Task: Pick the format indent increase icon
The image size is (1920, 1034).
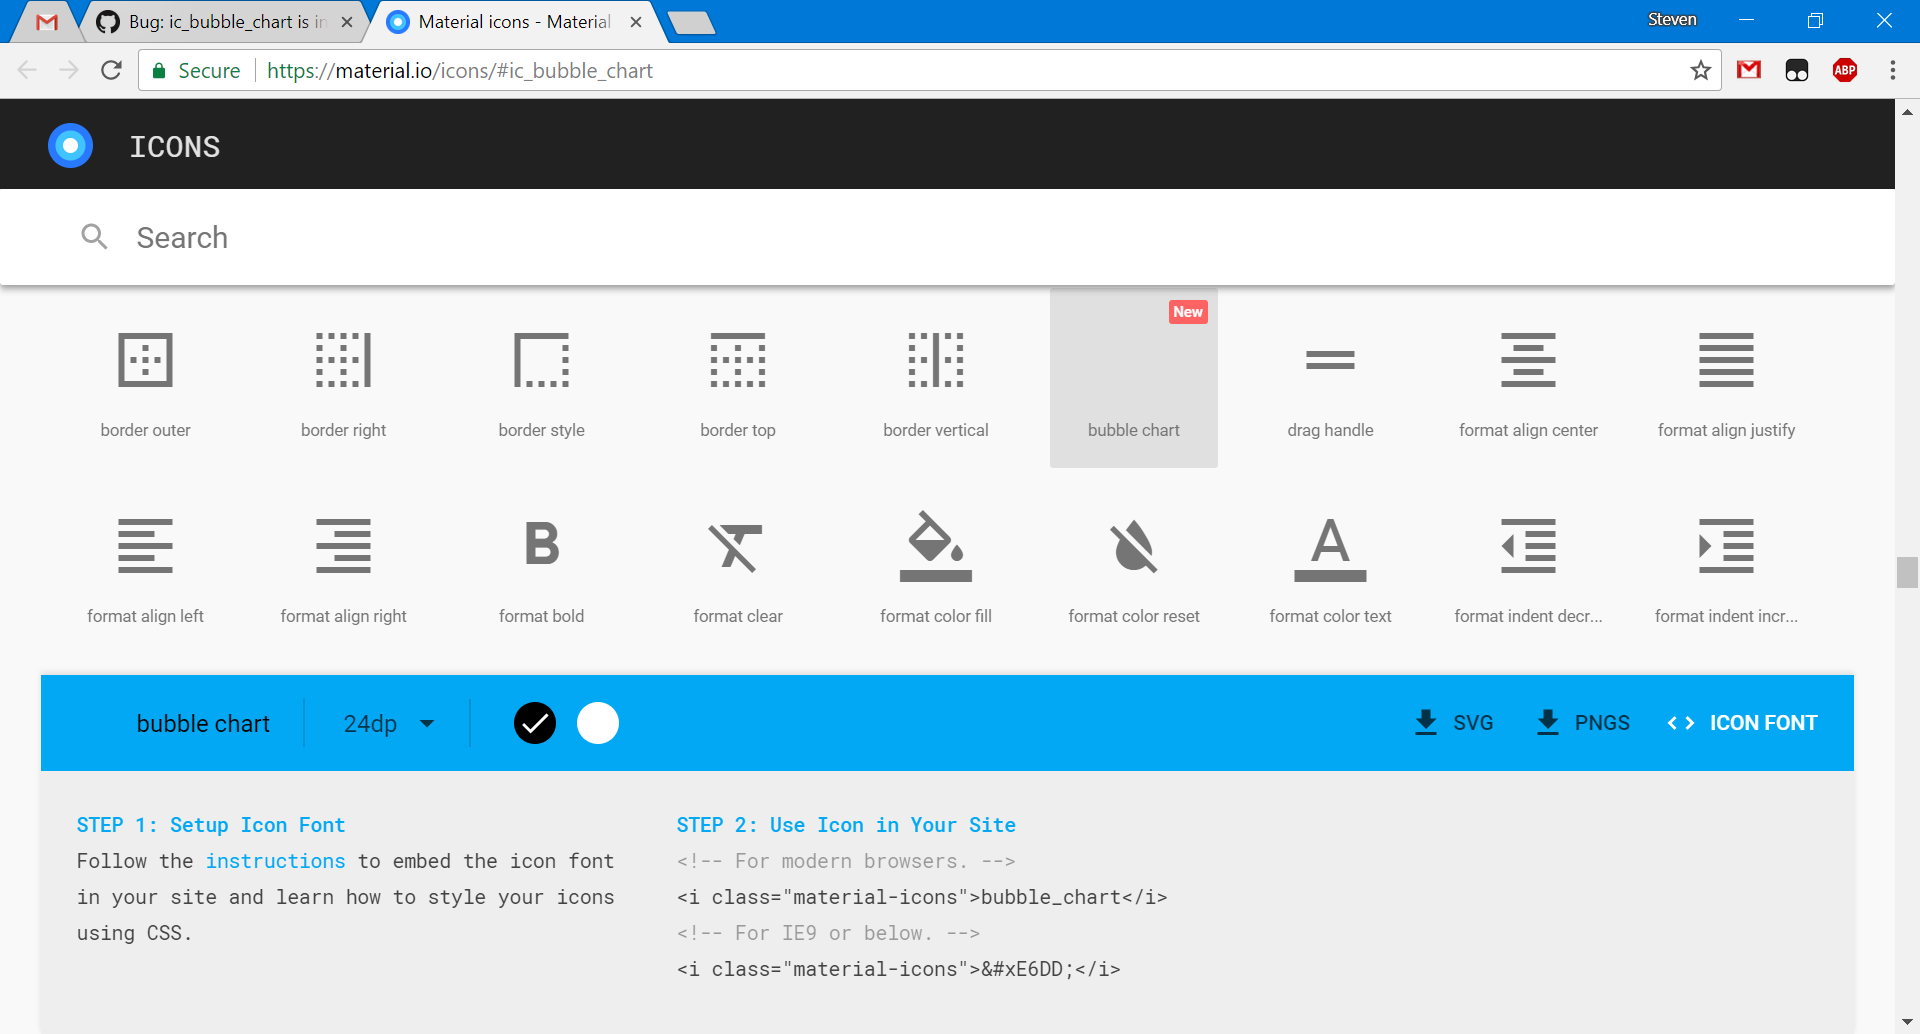Action: coord(1726,546)
